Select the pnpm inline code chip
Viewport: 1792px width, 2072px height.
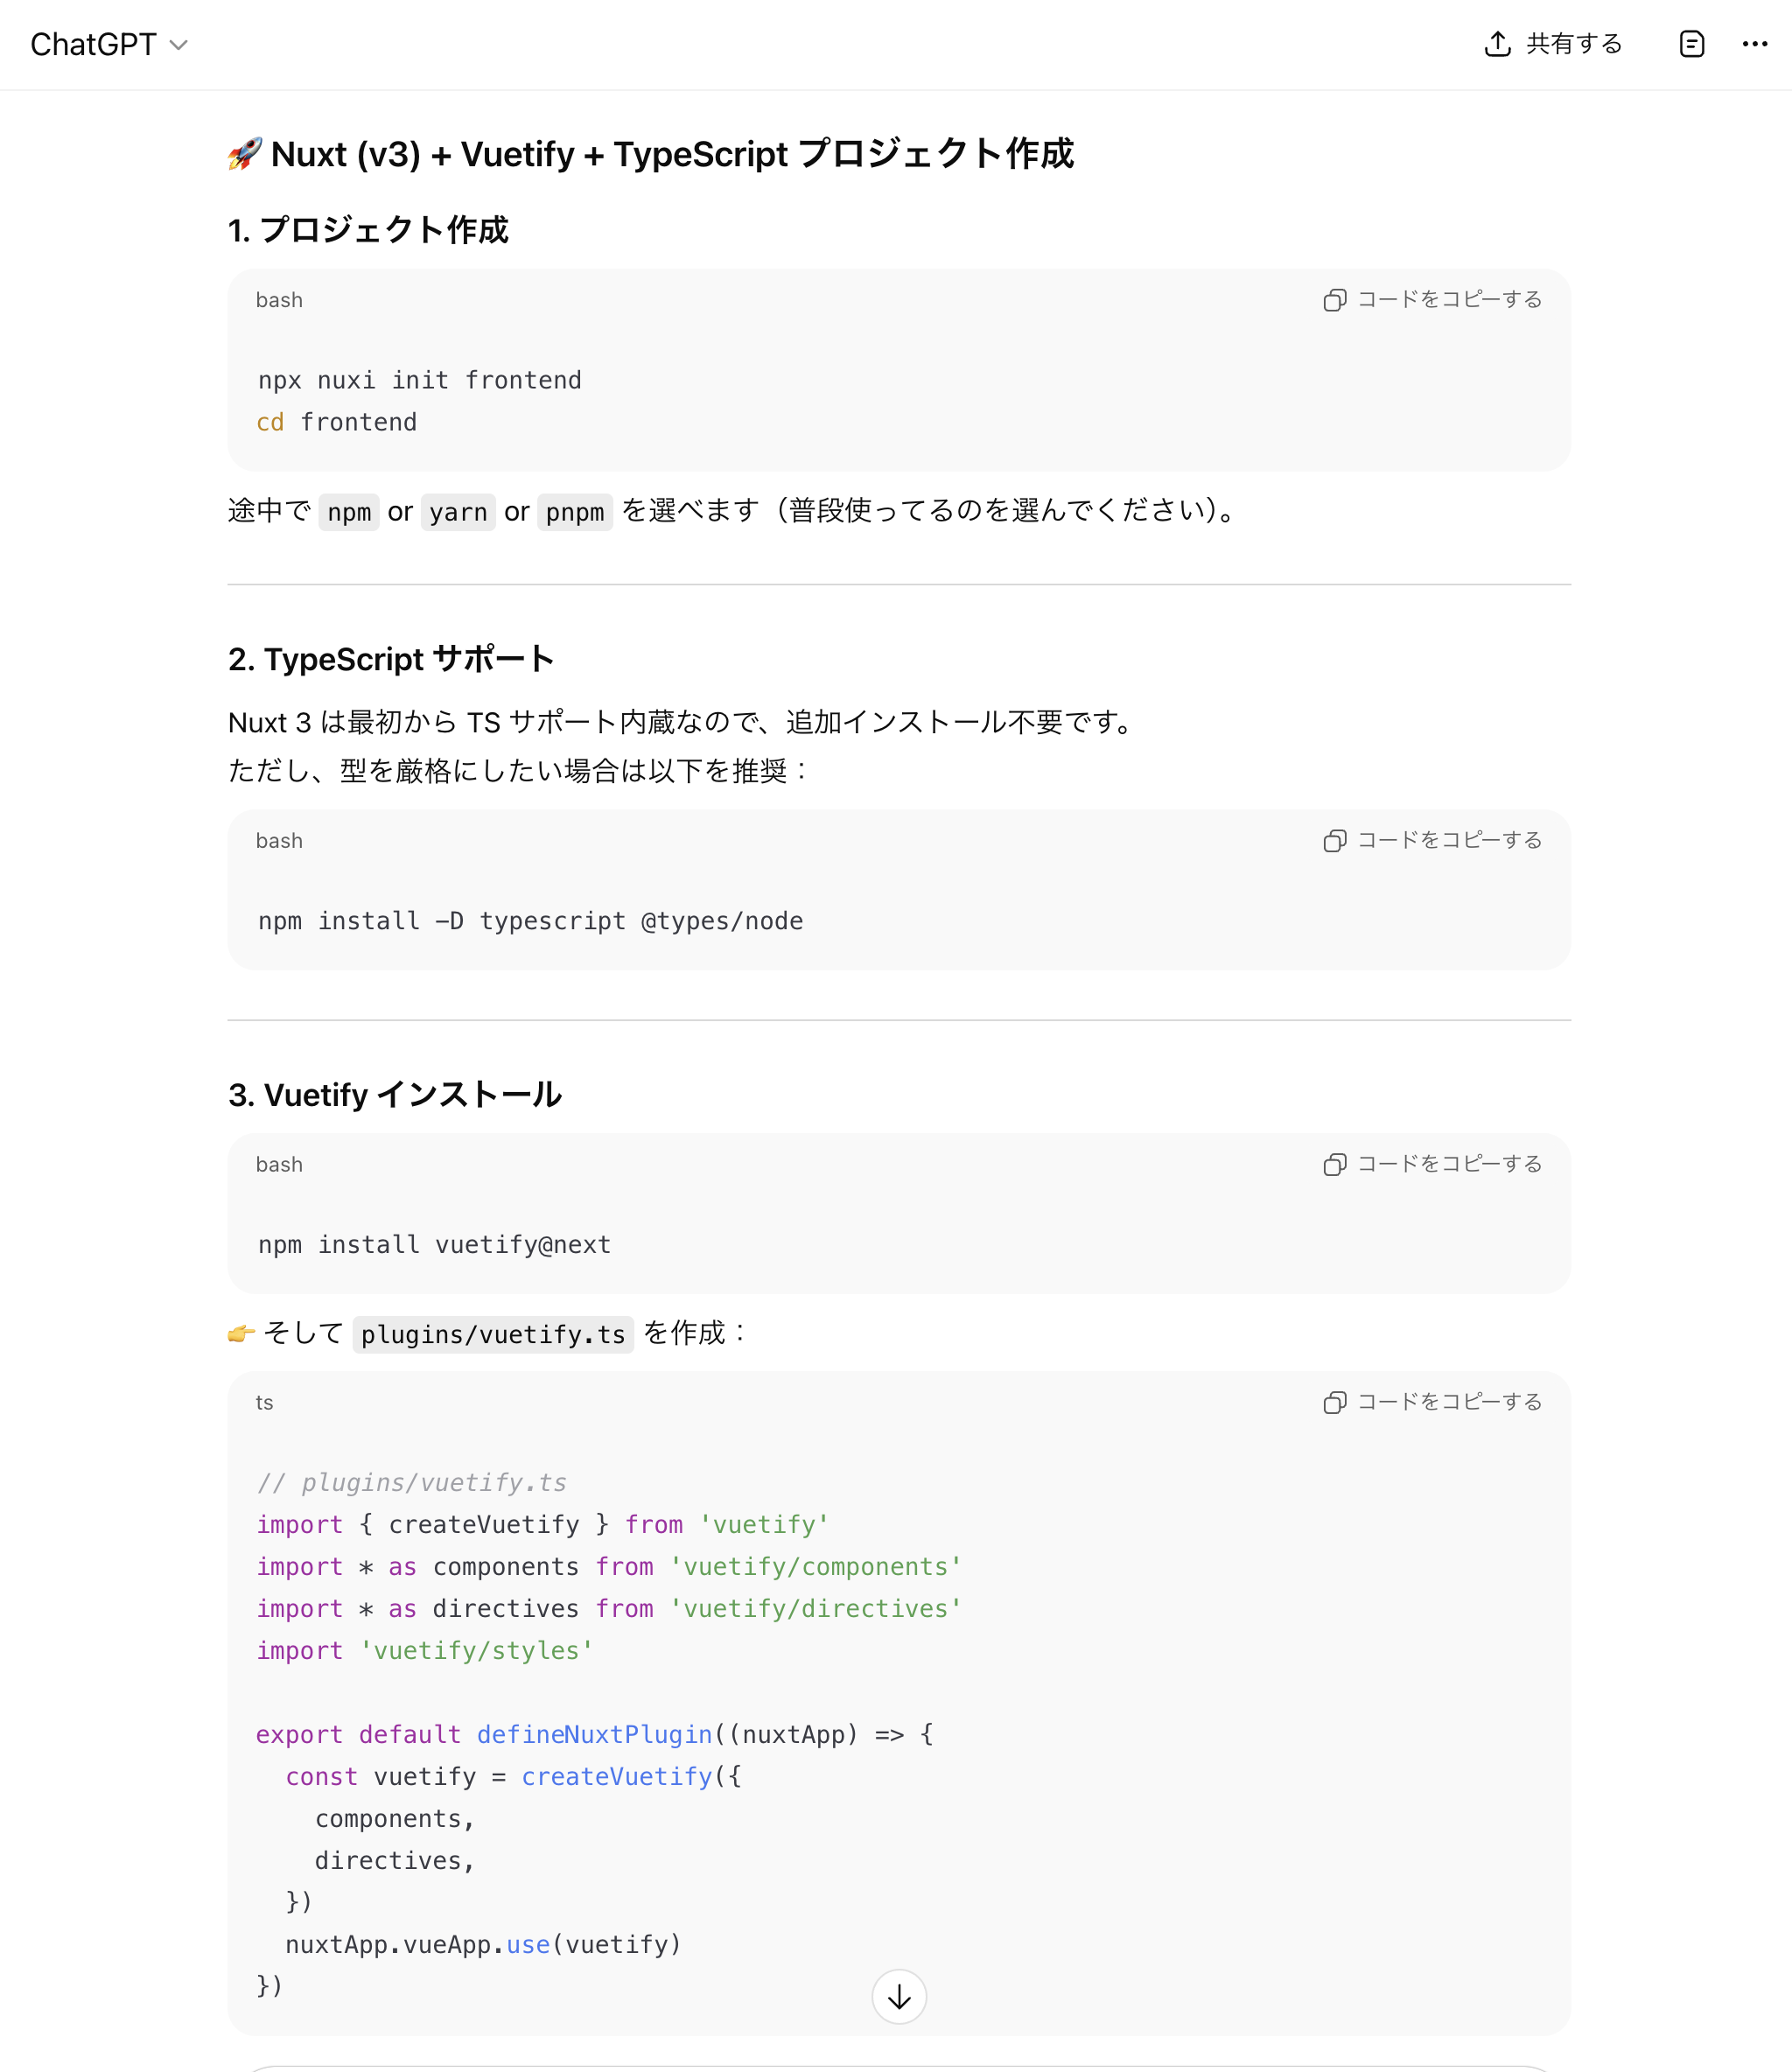[x=574, y=512]
